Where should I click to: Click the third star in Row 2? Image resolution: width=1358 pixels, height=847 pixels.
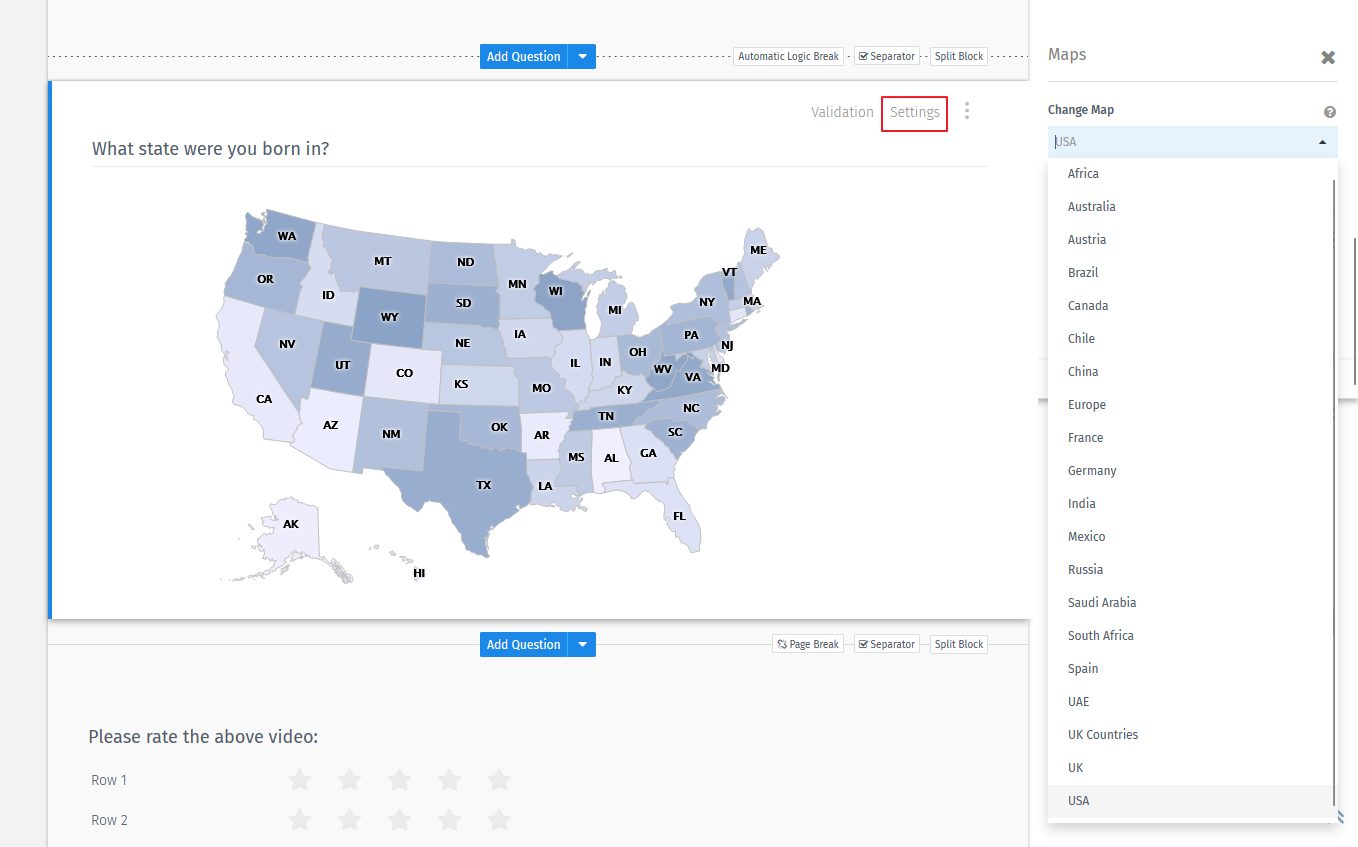pos(399,820)
